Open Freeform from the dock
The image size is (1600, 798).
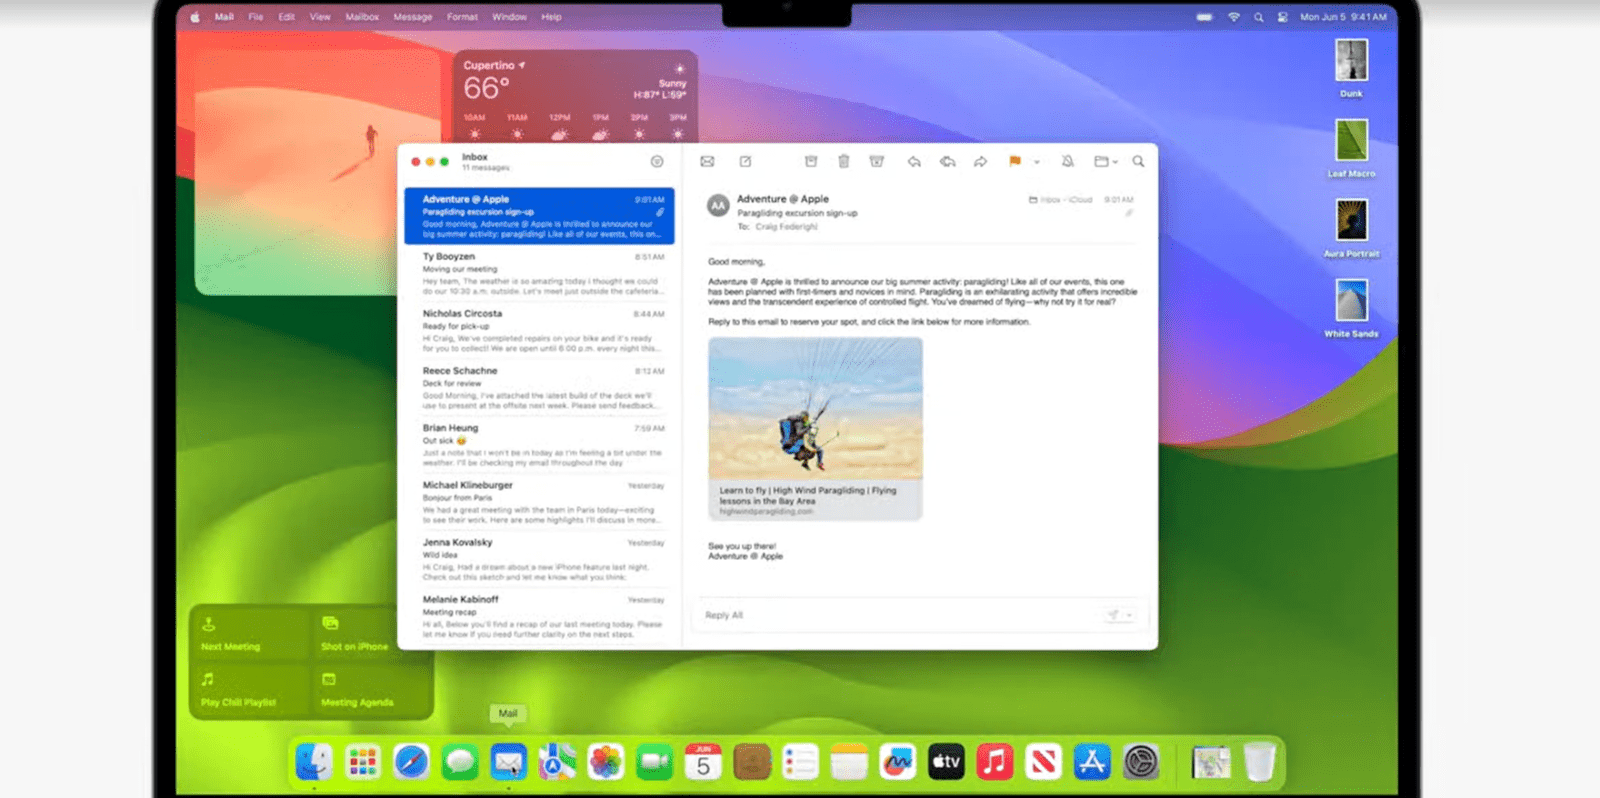[897, 763]
